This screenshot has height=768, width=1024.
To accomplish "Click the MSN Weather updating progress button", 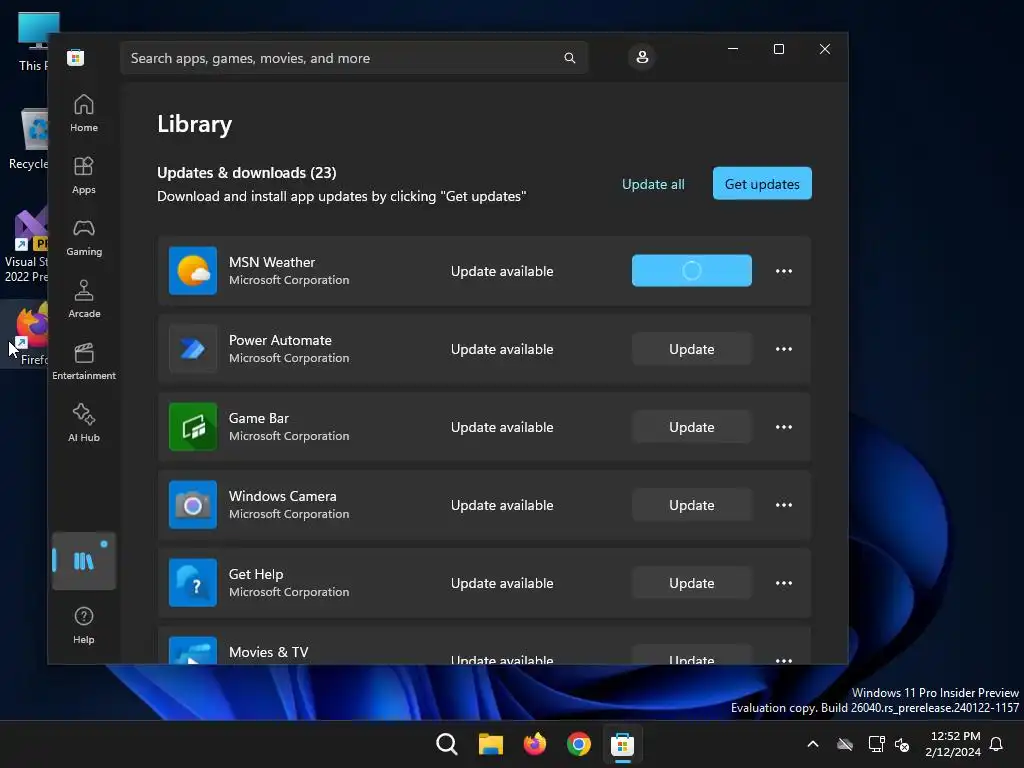I will 692,270.
